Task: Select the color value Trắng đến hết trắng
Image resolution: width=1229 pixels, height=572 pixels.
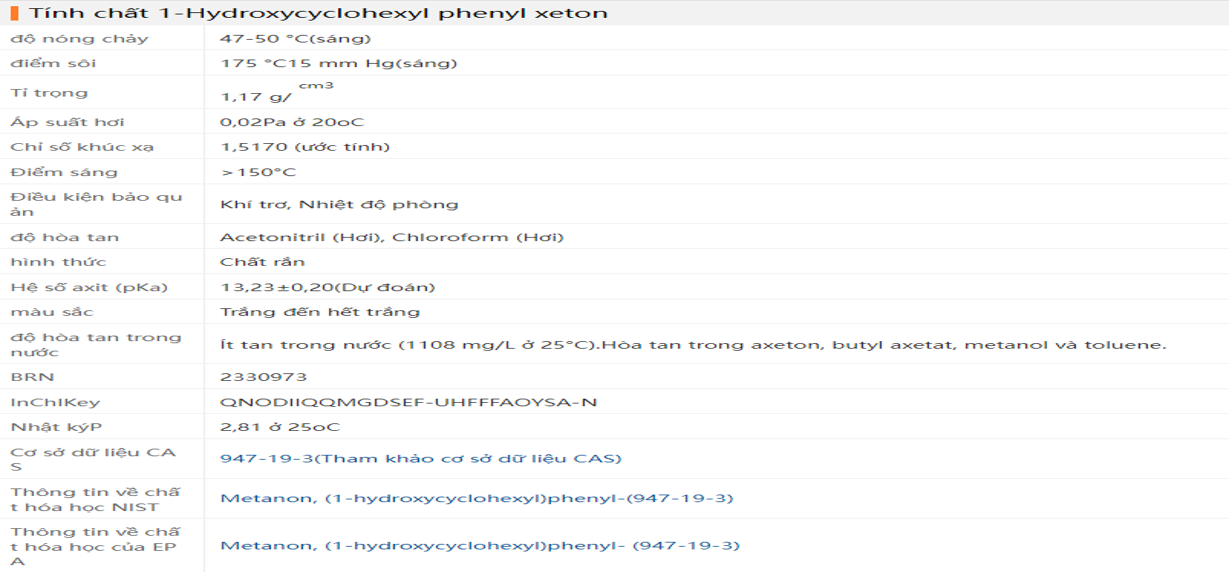Action: point(320,312)
